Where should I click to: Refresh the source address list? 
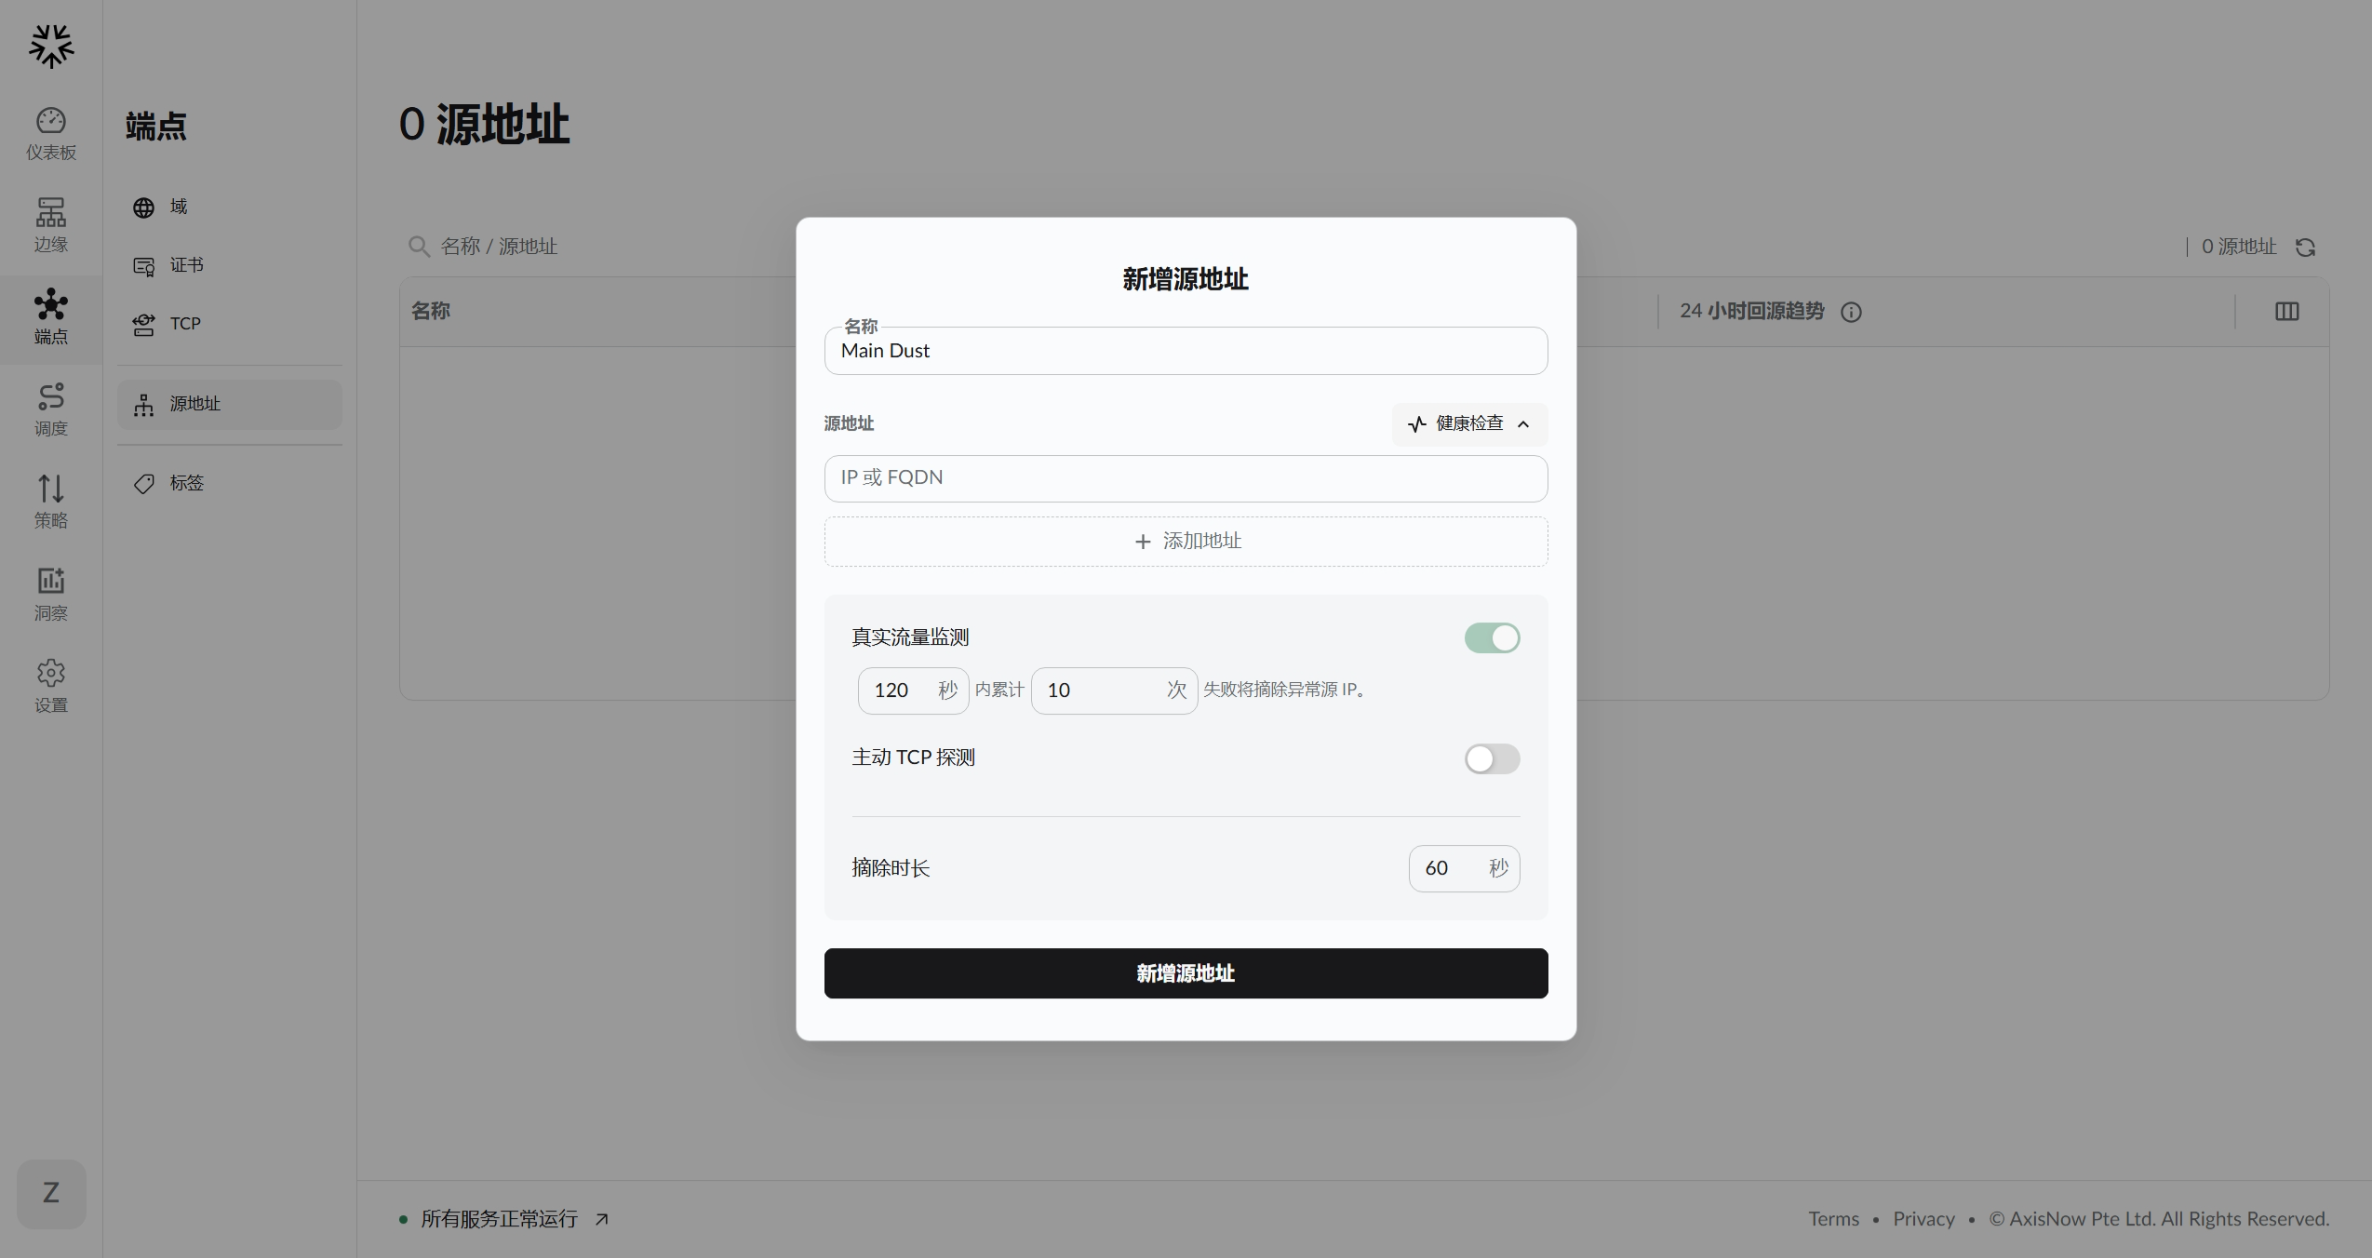click(2305, 247)
